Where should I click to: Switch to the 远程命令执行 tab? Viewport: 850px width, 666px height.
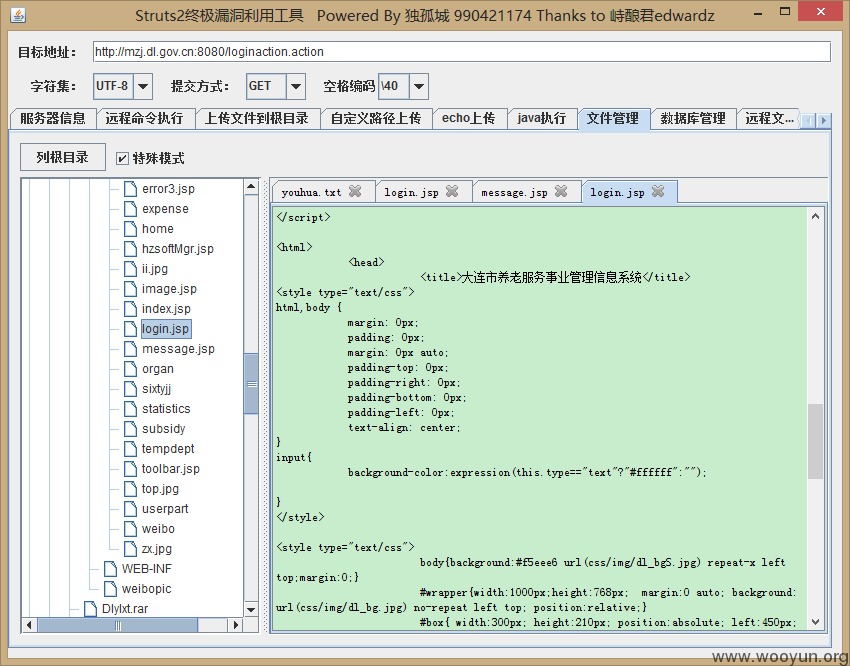pos(144,119)
